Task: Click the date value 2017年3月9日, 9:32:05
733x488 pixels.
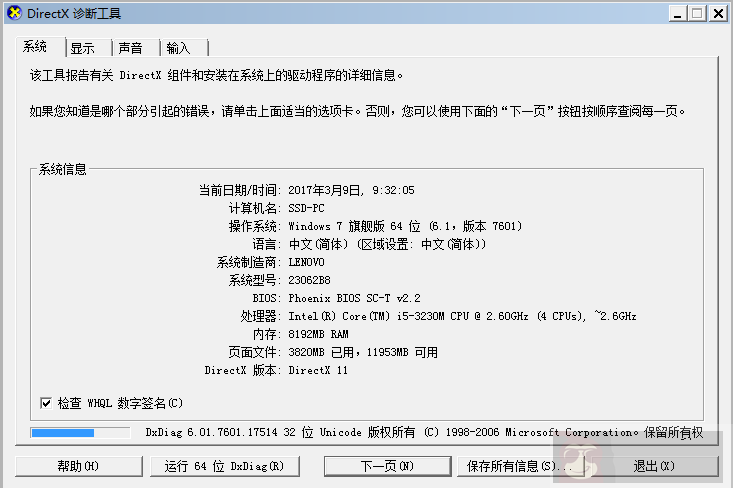Action: 351,190
